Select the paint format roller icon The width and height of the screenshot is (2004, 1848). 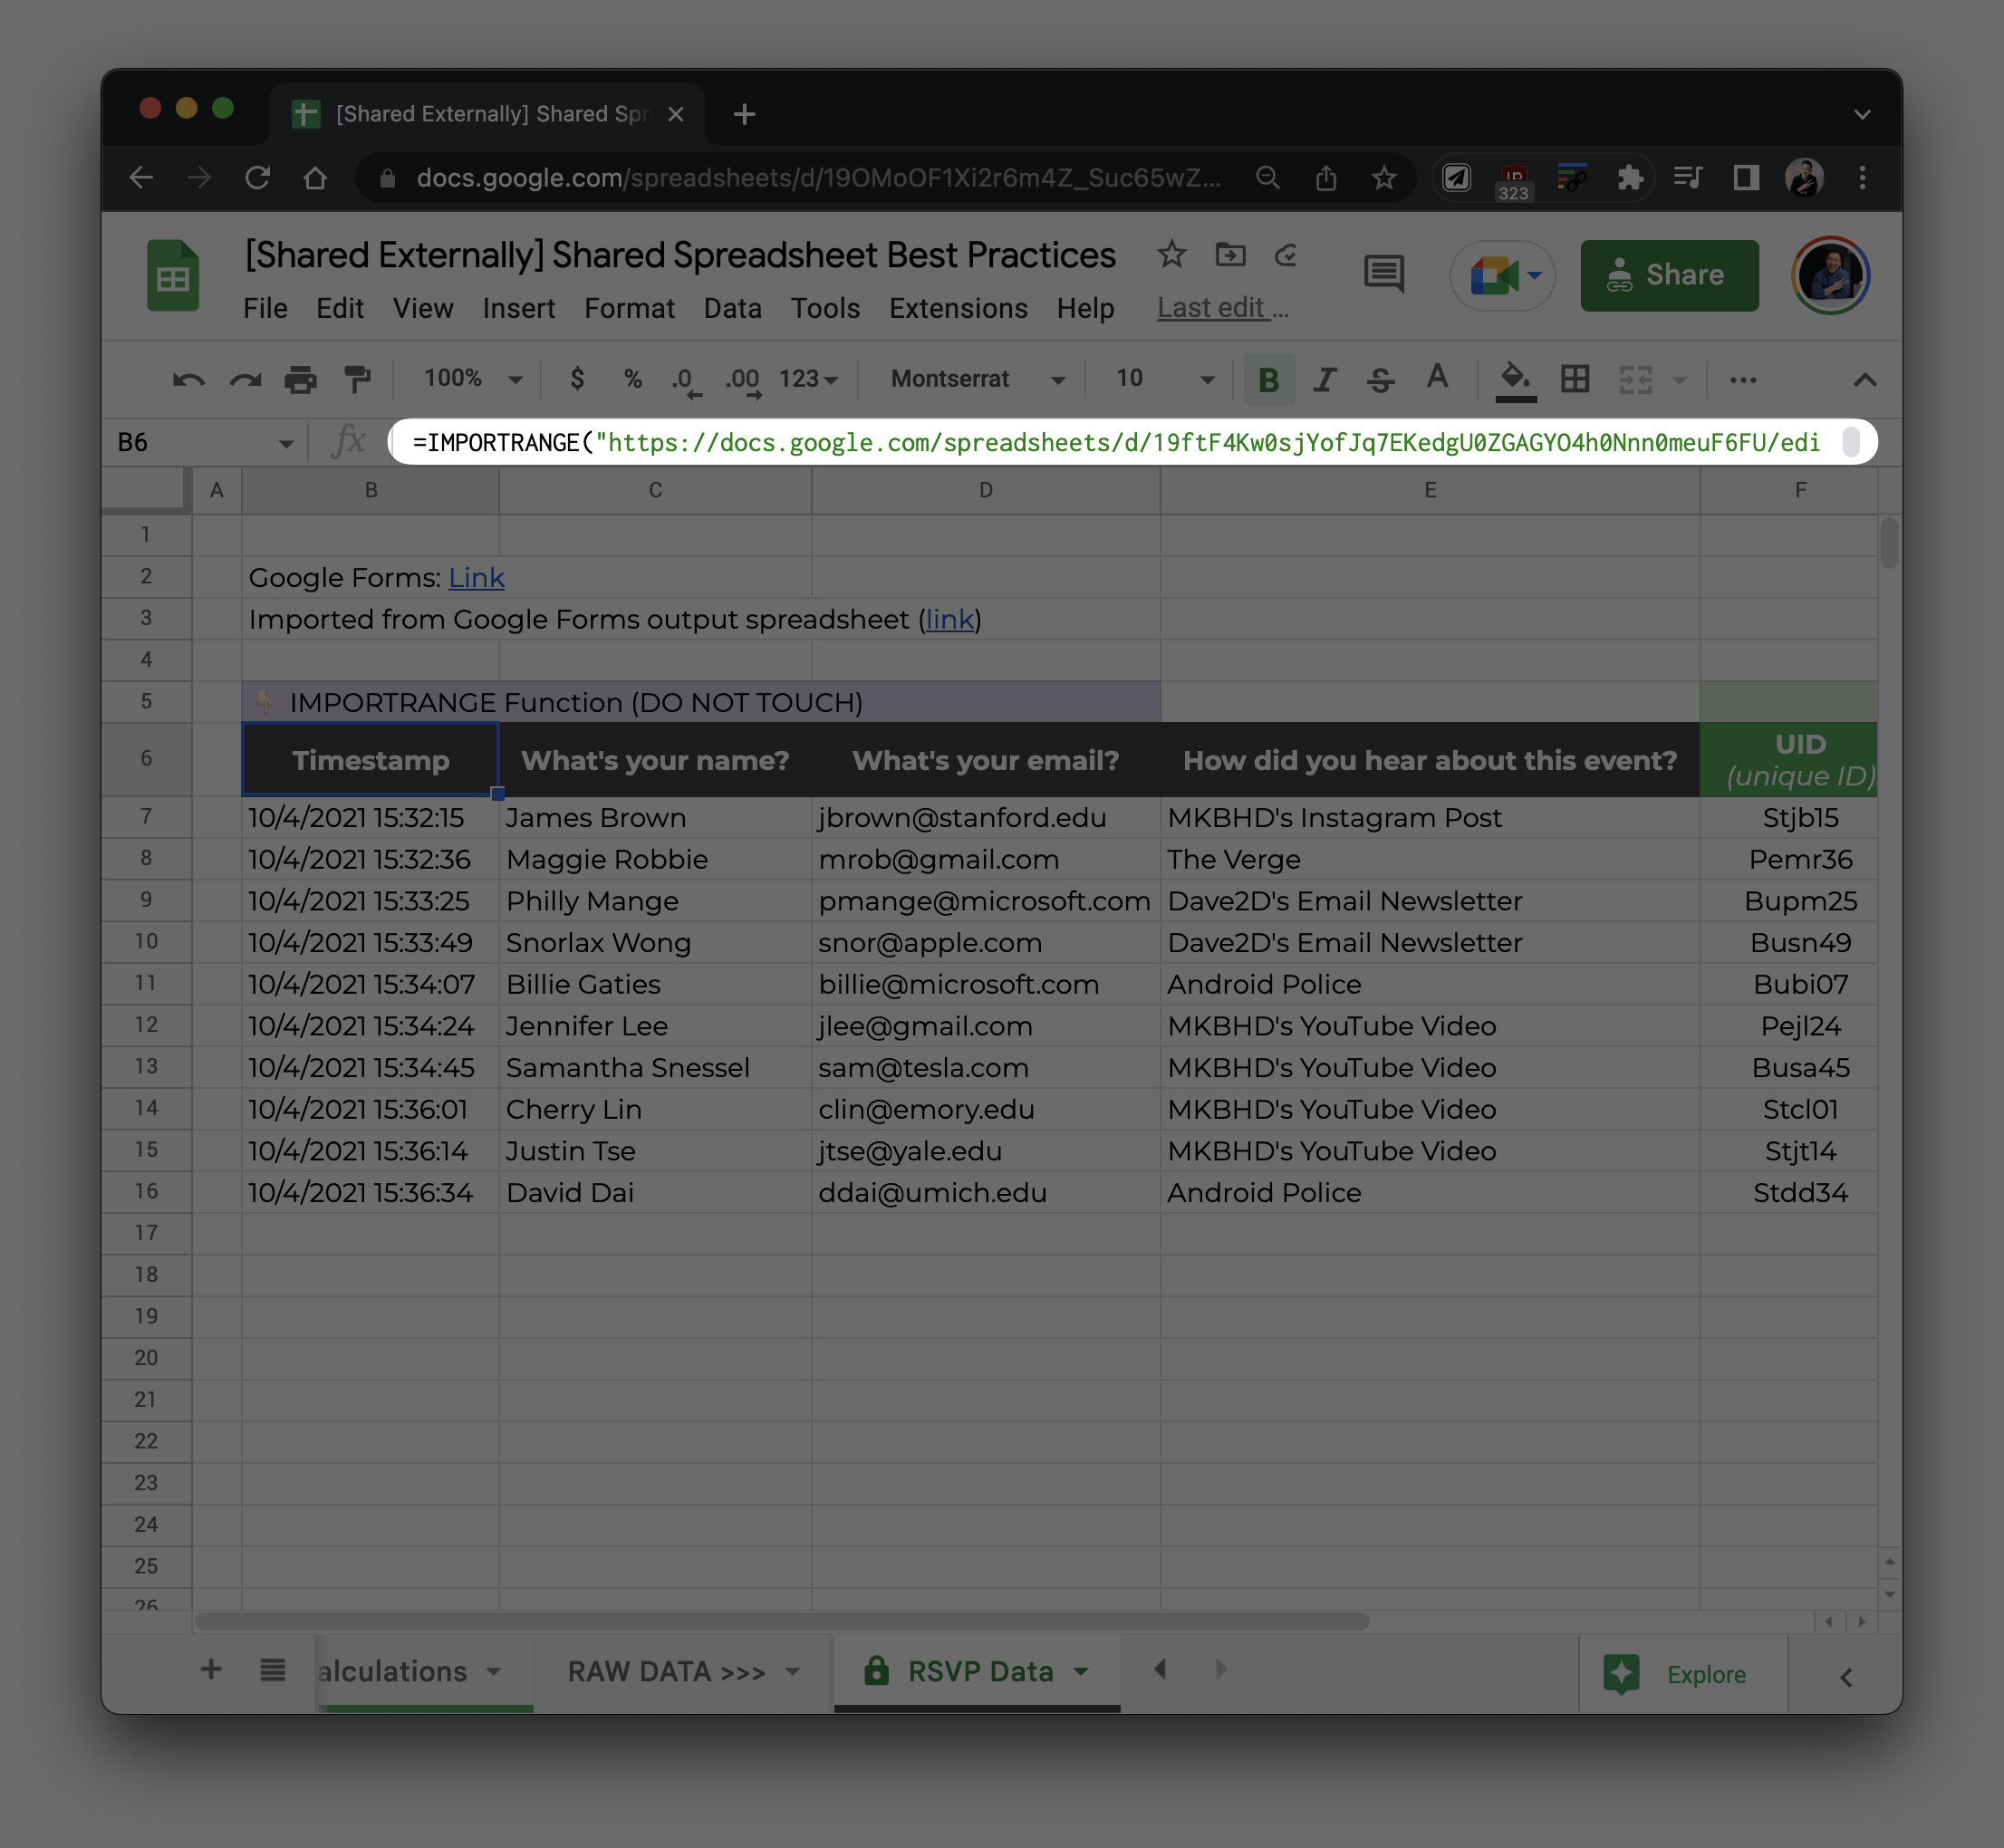(357, 380)
